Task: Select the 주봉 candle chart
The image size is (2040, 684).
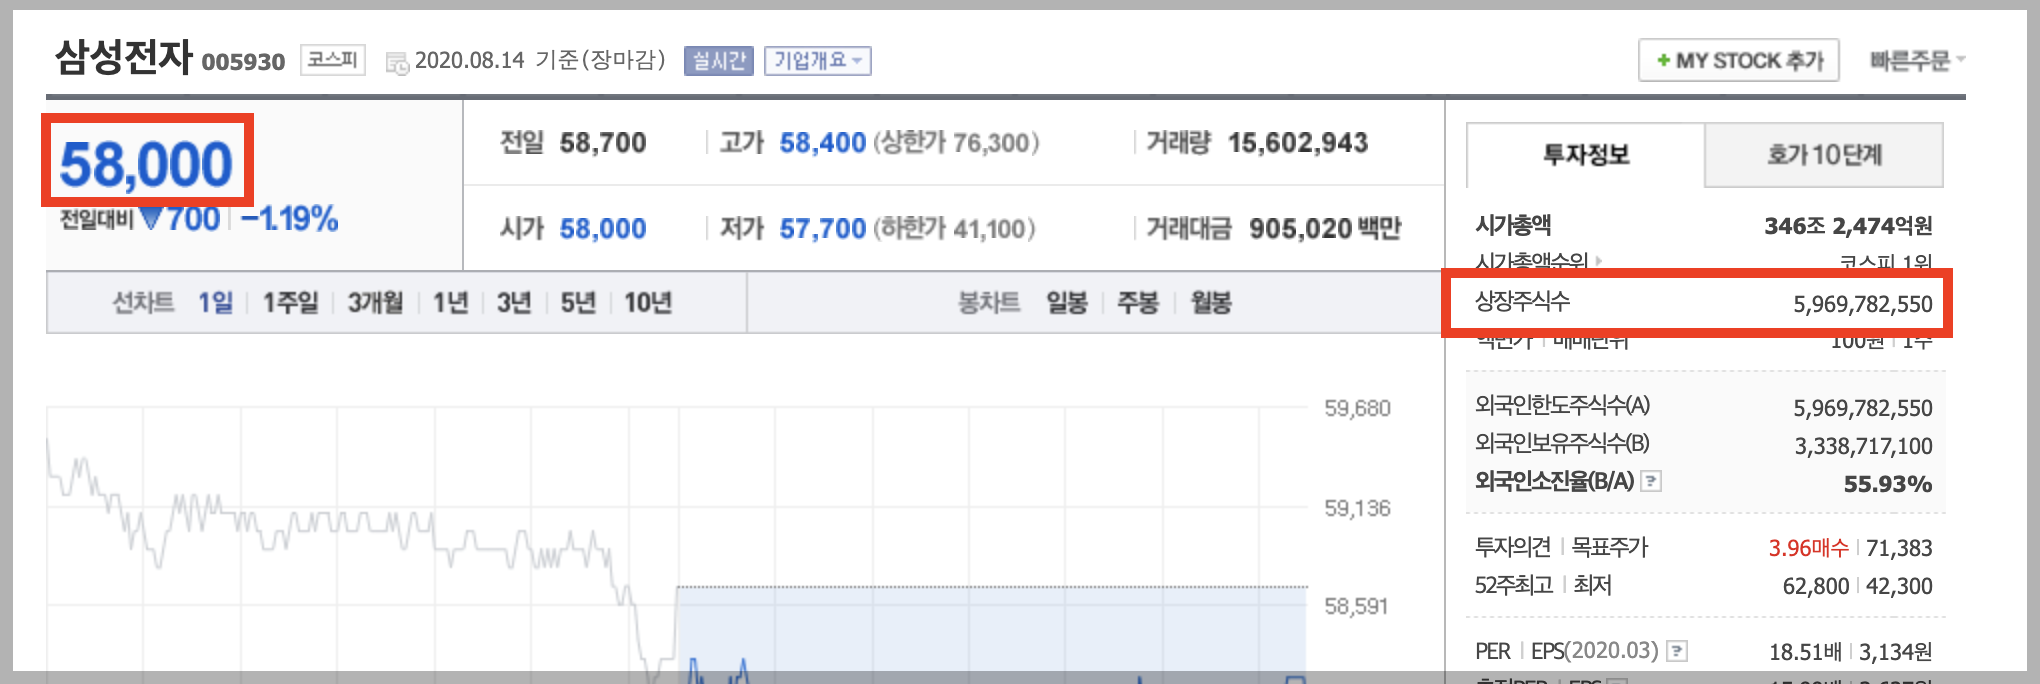Action: tap(1138, 302)
